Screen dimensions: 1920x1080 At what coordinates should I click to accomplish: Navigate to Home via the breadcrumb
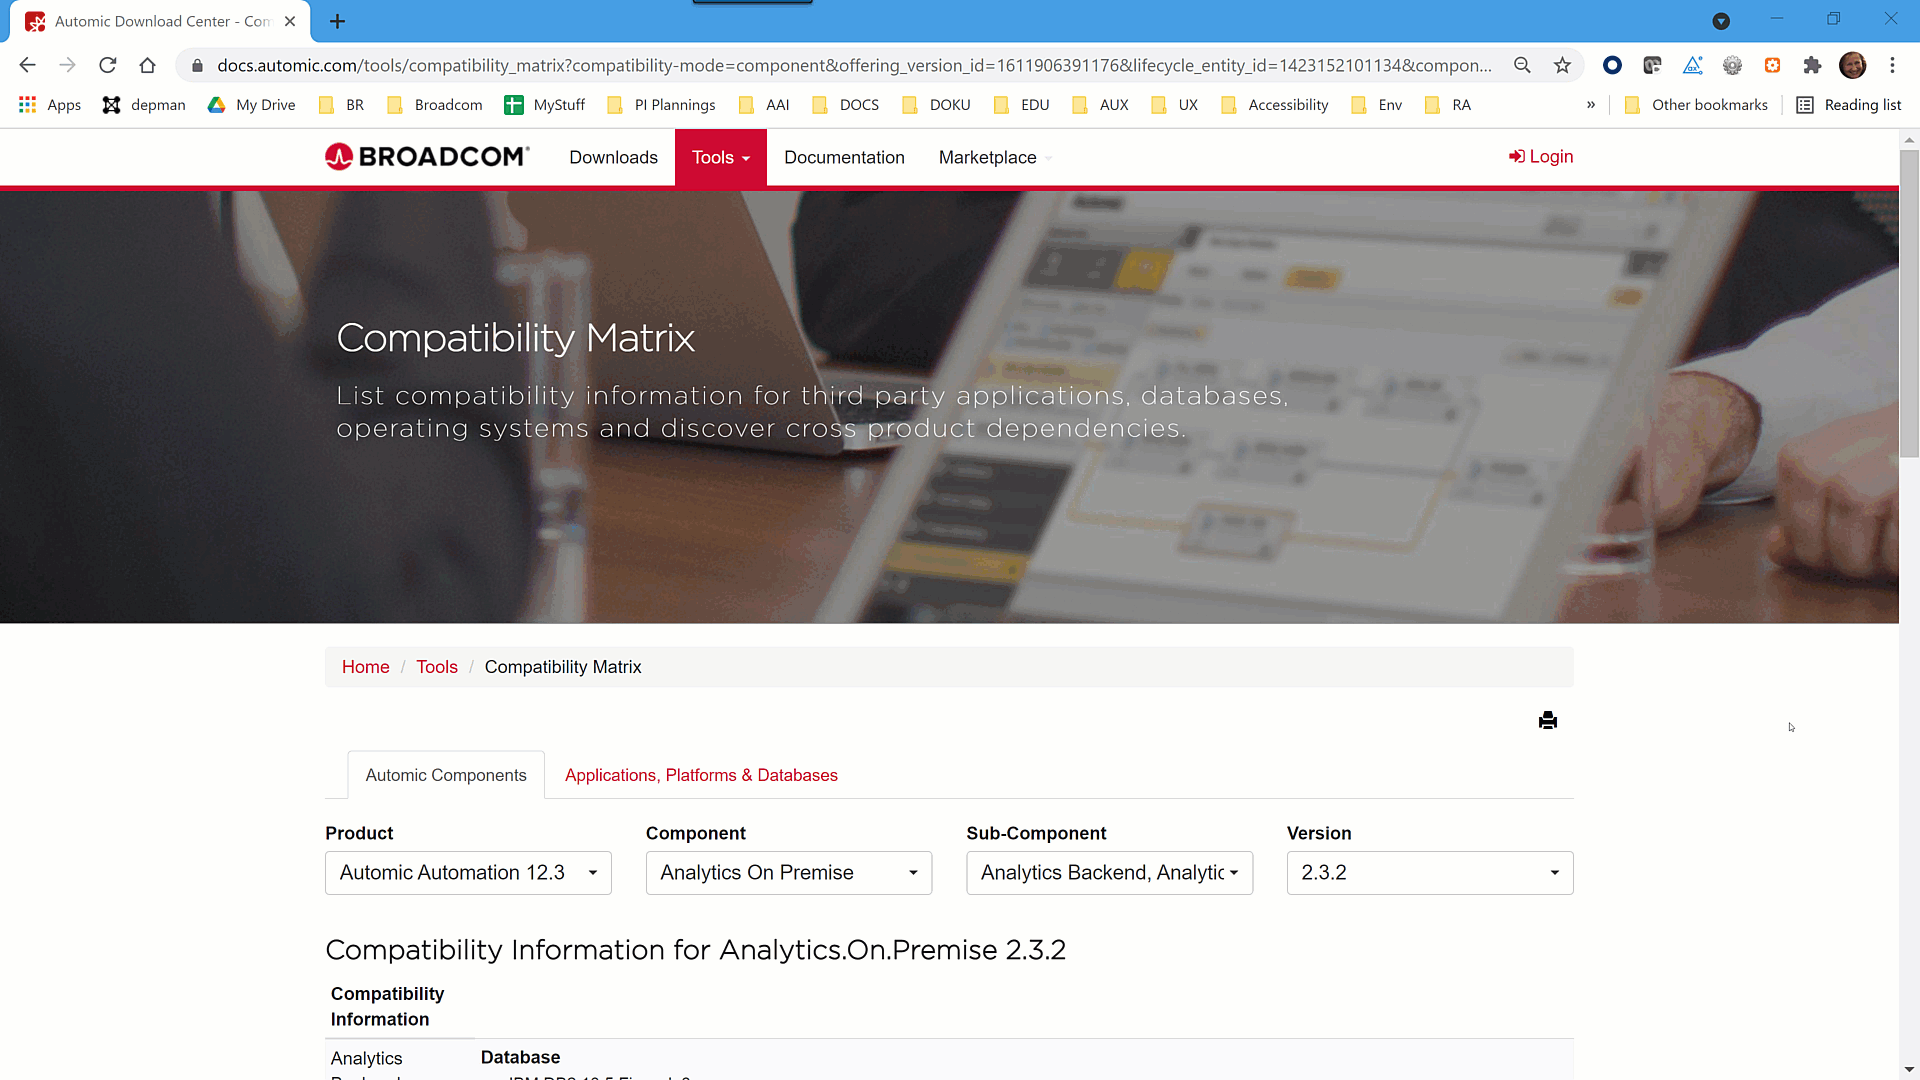point(365,667)
